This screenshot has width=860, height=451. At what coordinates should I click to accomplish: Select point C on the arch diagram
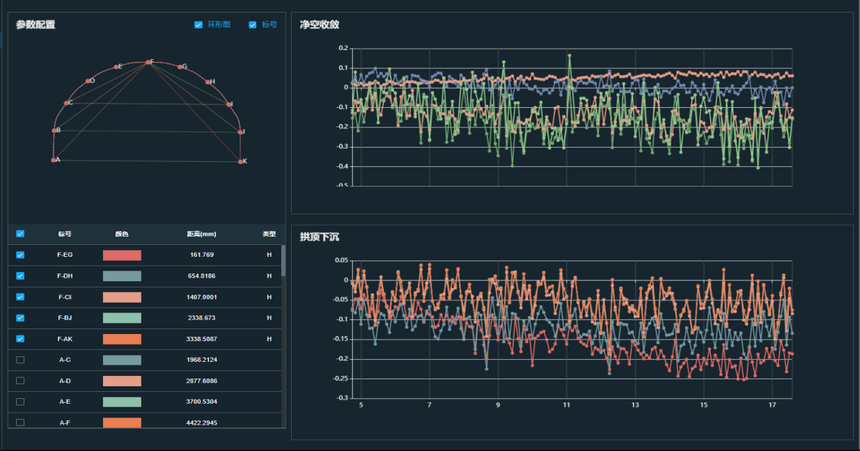[x=66, y=103]
